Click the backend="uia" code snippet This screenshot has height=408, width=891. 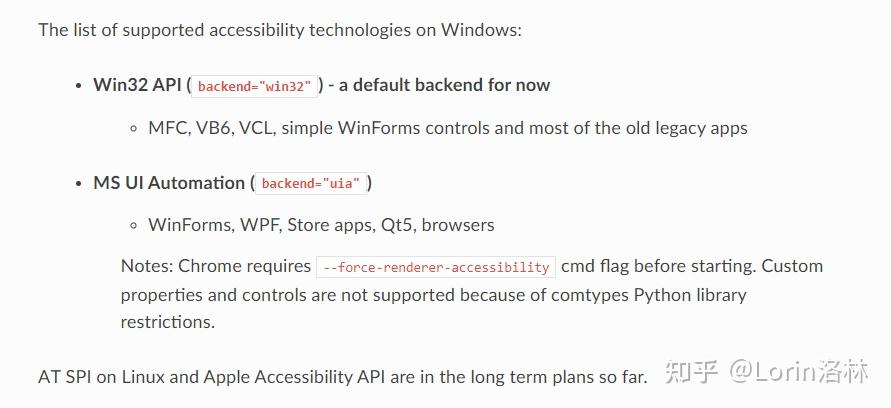(310, 184)
